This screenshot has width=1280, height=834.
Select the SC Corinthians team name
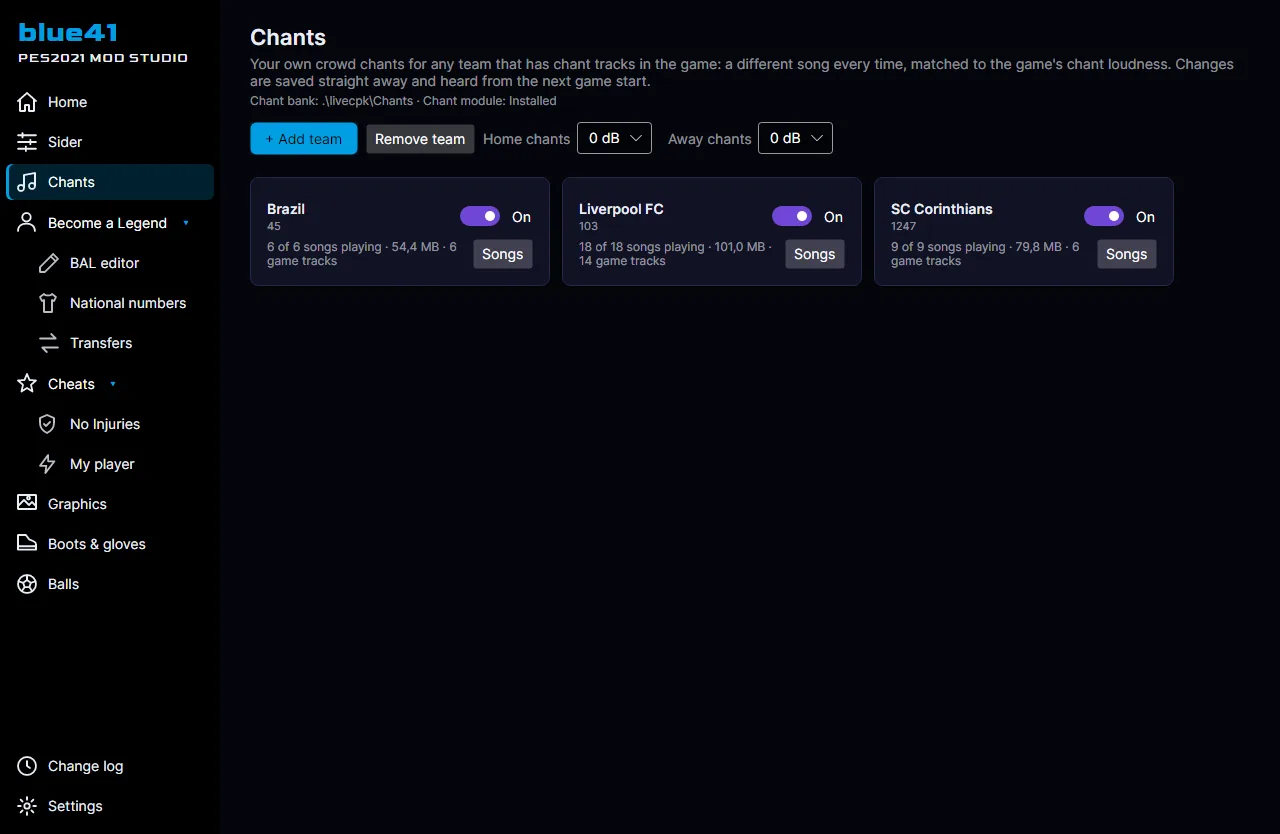tap(942, 209)
